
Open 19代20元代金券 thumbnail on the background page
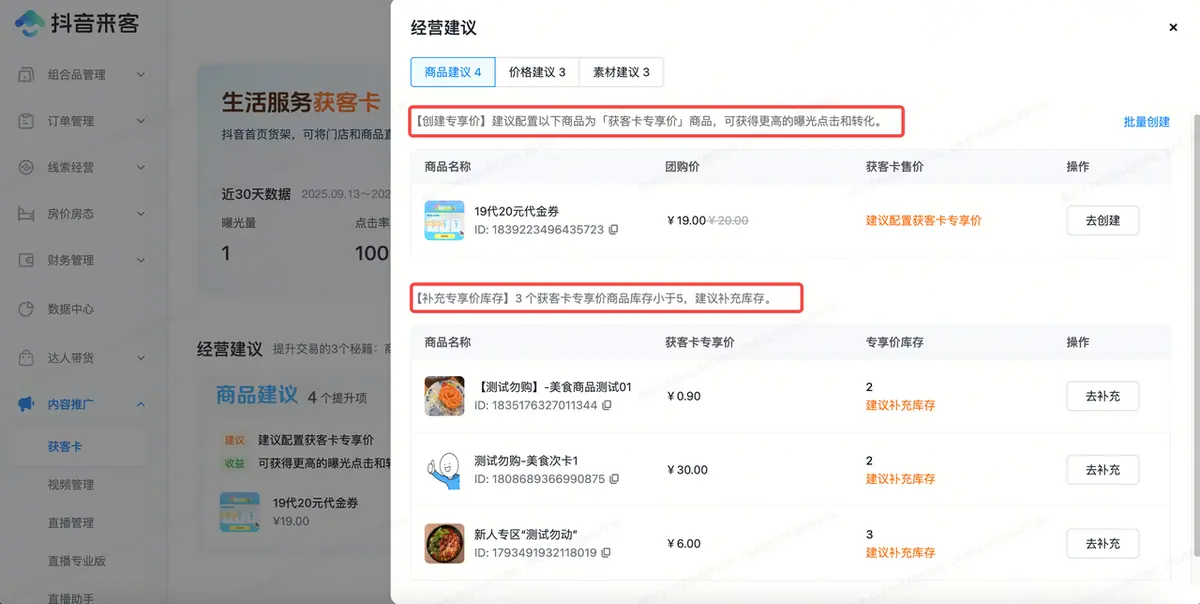click(240, 512)
